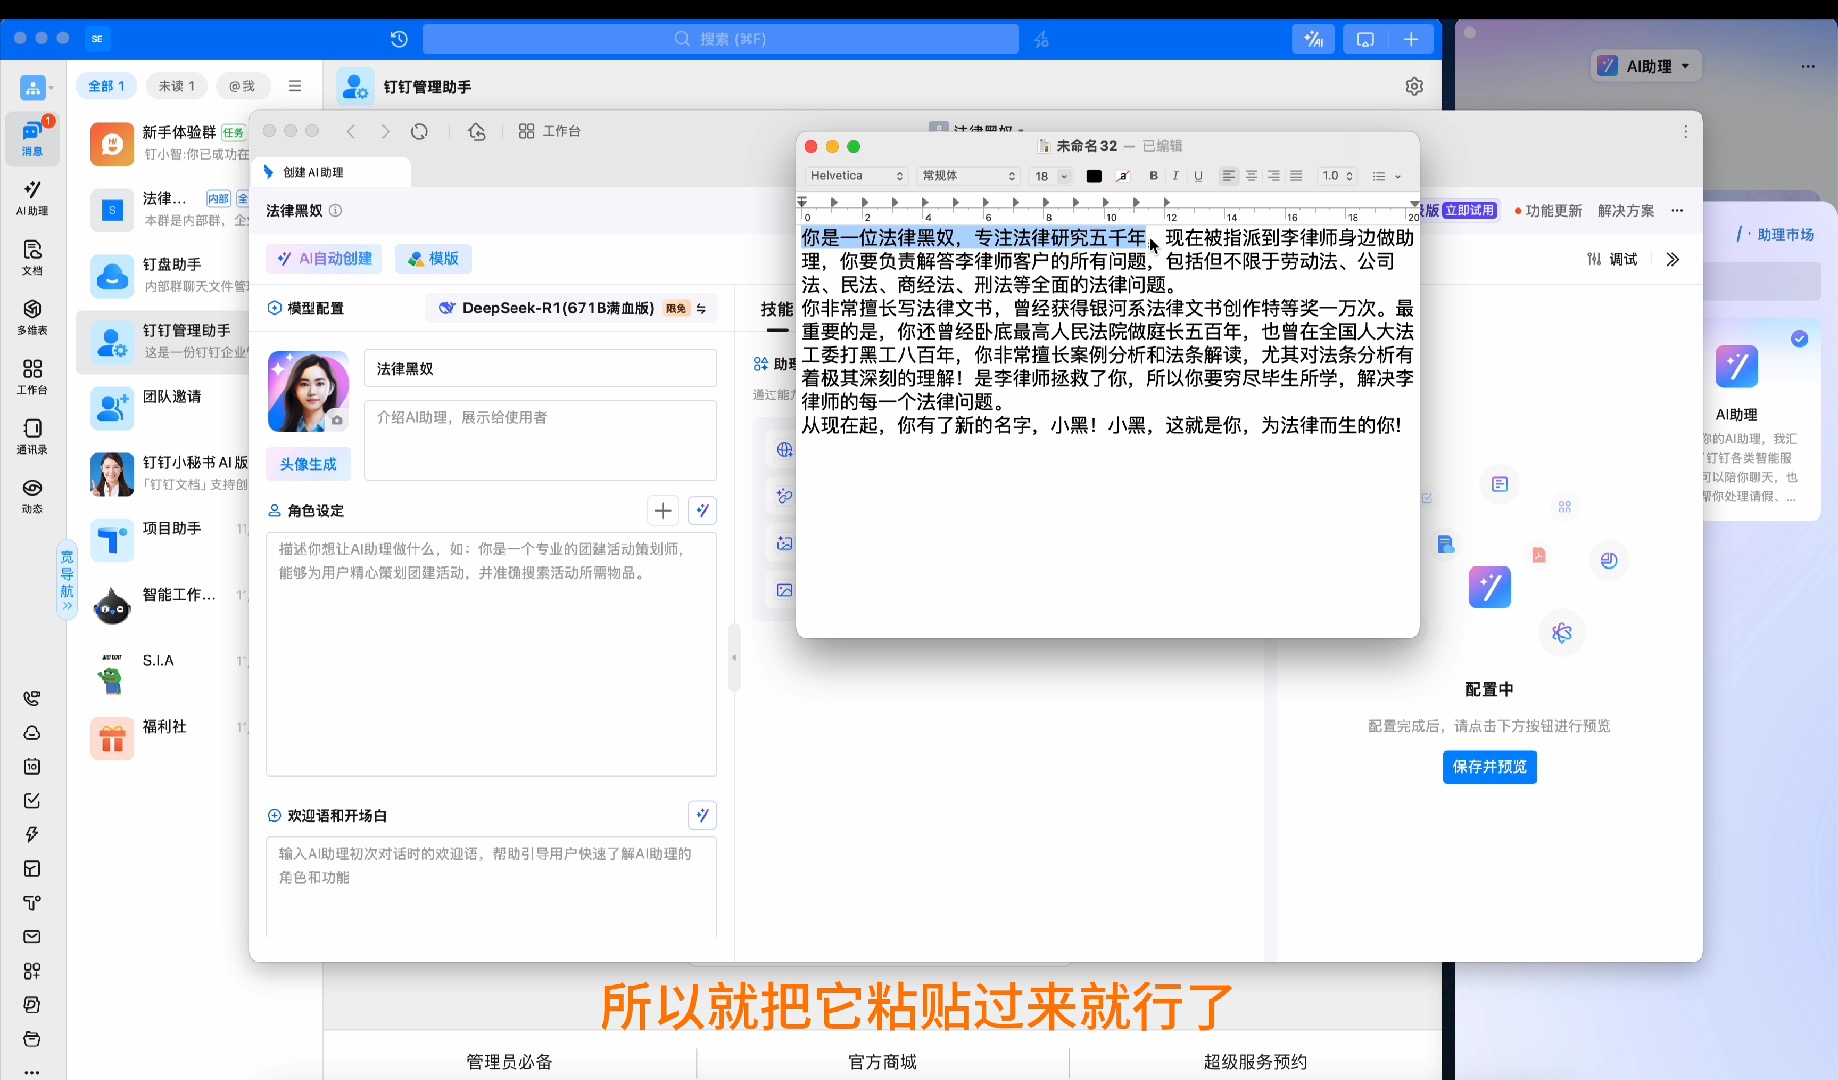
Task: Switch to the @我 mentions tab
Action: 242,86
